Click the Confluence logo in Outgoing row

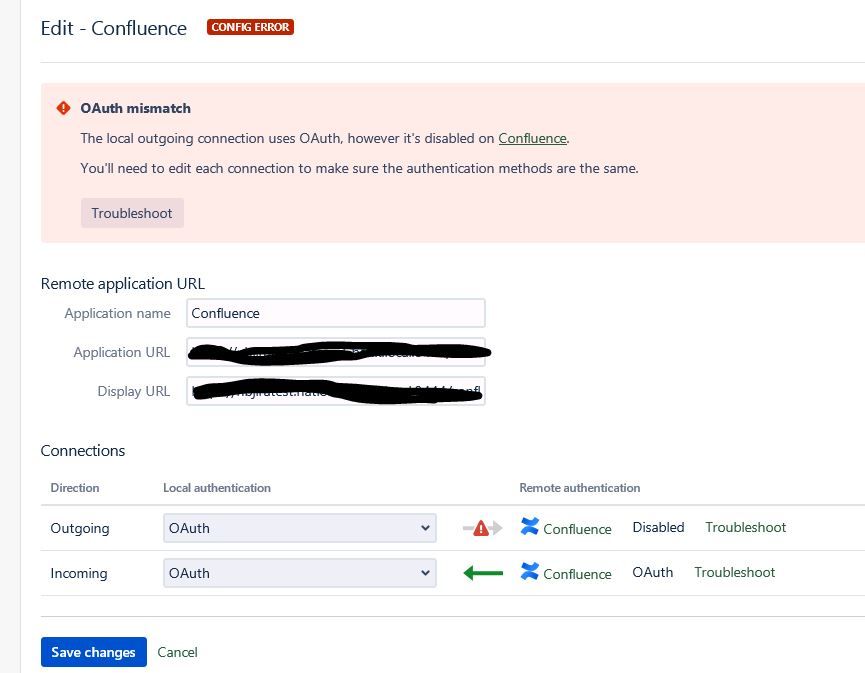529,527
